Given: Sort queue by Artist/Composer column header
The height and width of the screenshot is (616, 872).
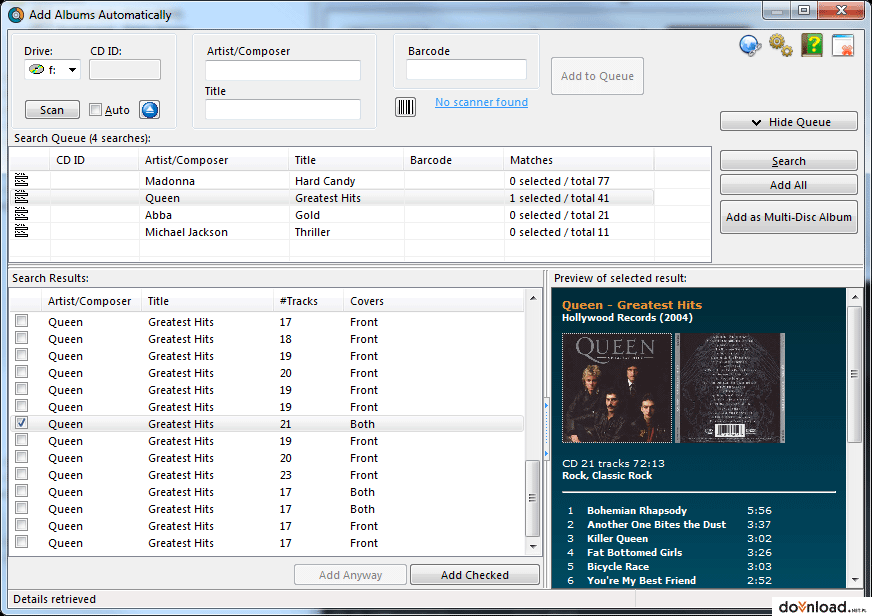Looking at the screenshot, I should [214, 160].
